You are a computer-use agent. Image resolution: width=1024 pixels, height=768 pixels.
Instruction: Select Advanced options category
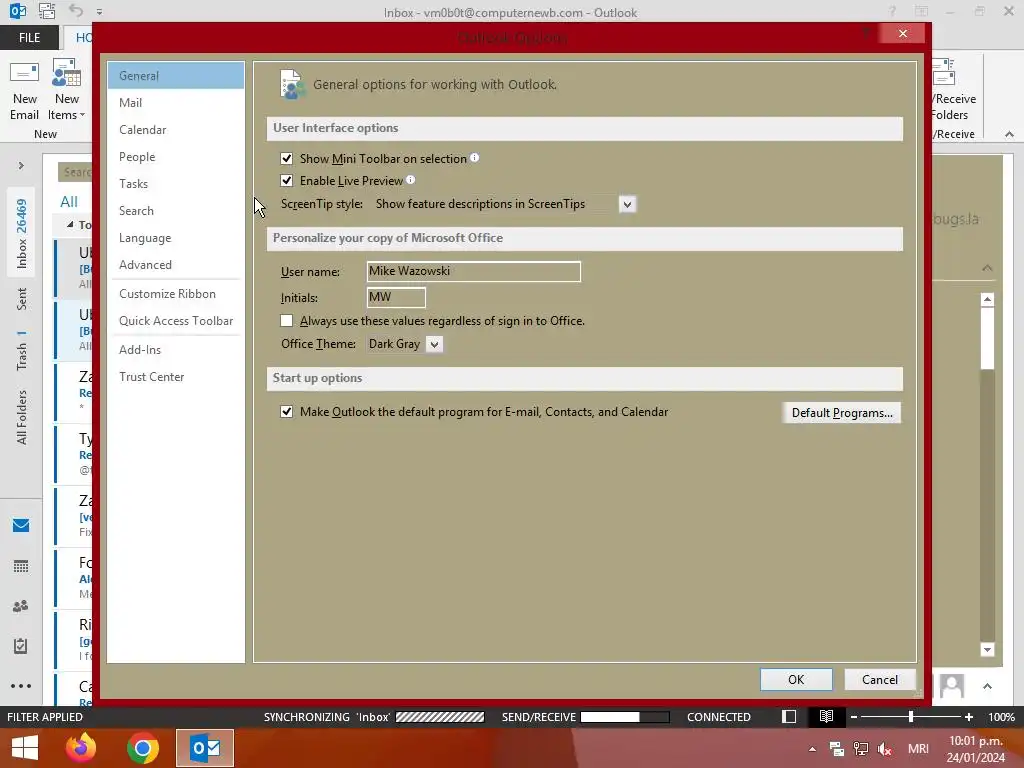click(x=176, y=264)
